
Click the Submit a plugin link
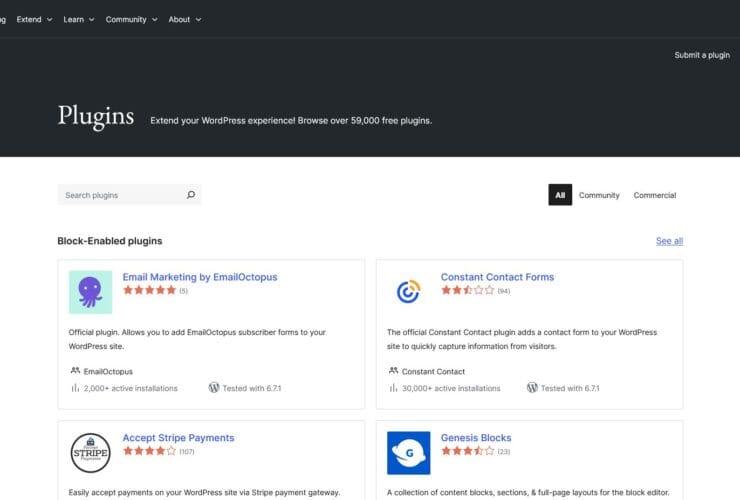coord(702,55)
